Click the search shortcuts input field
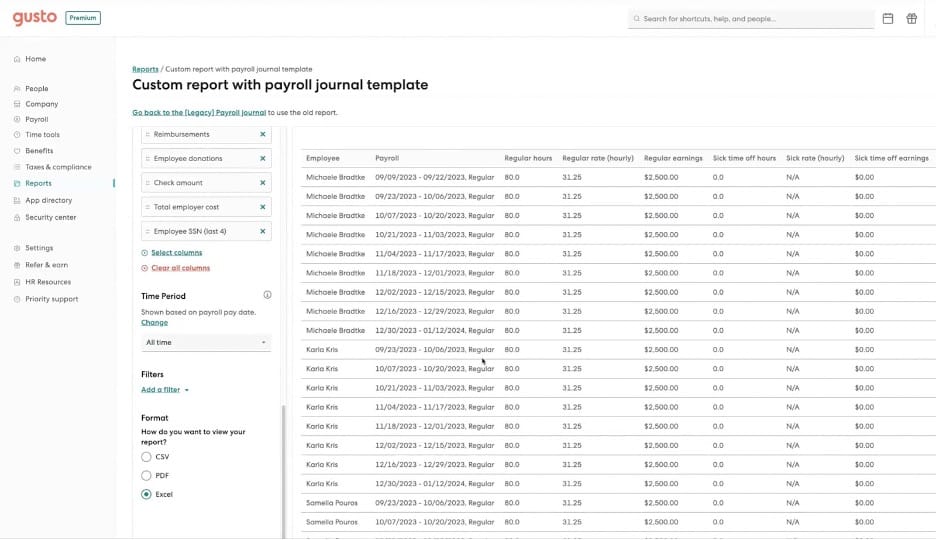This screenshot has width=936, height=540. 752,19
